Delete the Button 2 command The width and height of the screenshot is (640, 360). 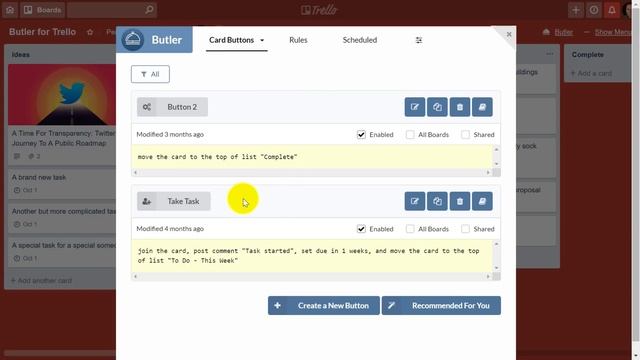tap(460, 107)
